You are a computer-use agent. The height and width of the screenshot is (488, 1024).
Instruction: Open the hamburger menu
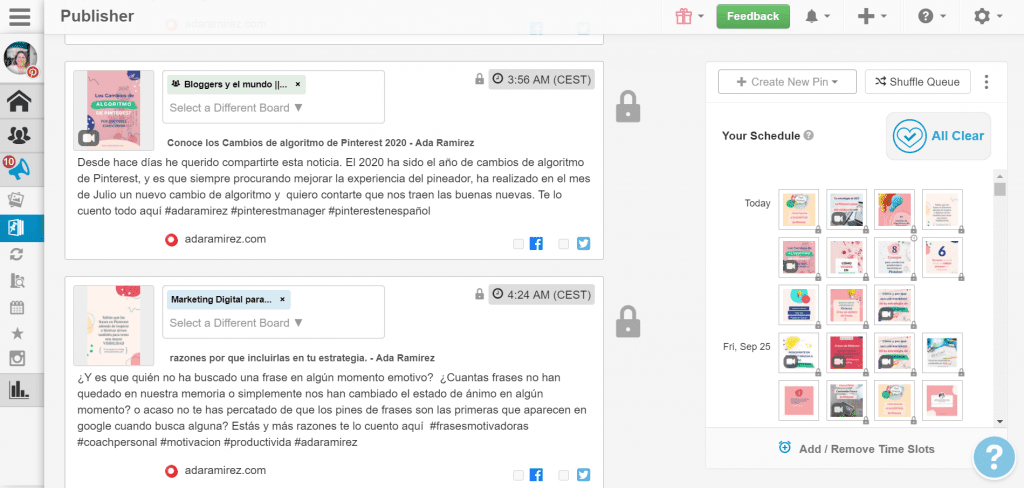pyautogui.click(x=20, y=16)
